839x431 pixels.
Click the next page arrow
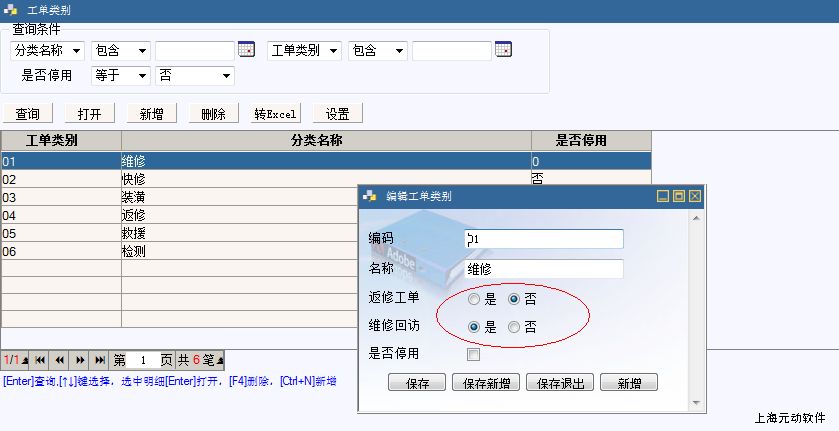(x=81, y=360)
